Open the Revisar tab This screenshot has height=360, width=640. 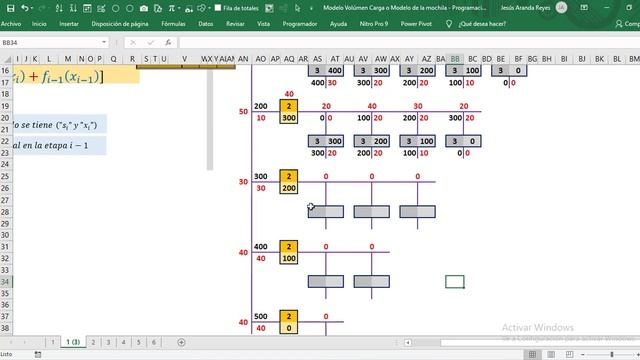[236, 24]
